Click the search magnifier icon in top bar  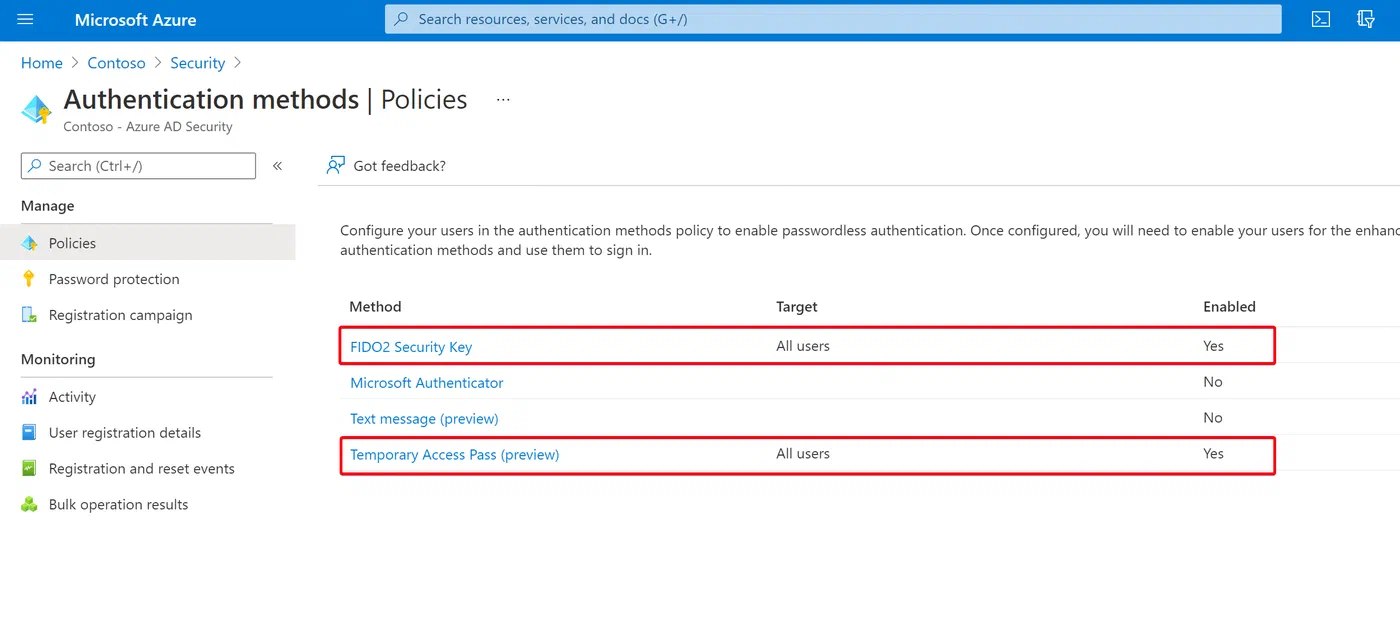click(x=402, y=19)
